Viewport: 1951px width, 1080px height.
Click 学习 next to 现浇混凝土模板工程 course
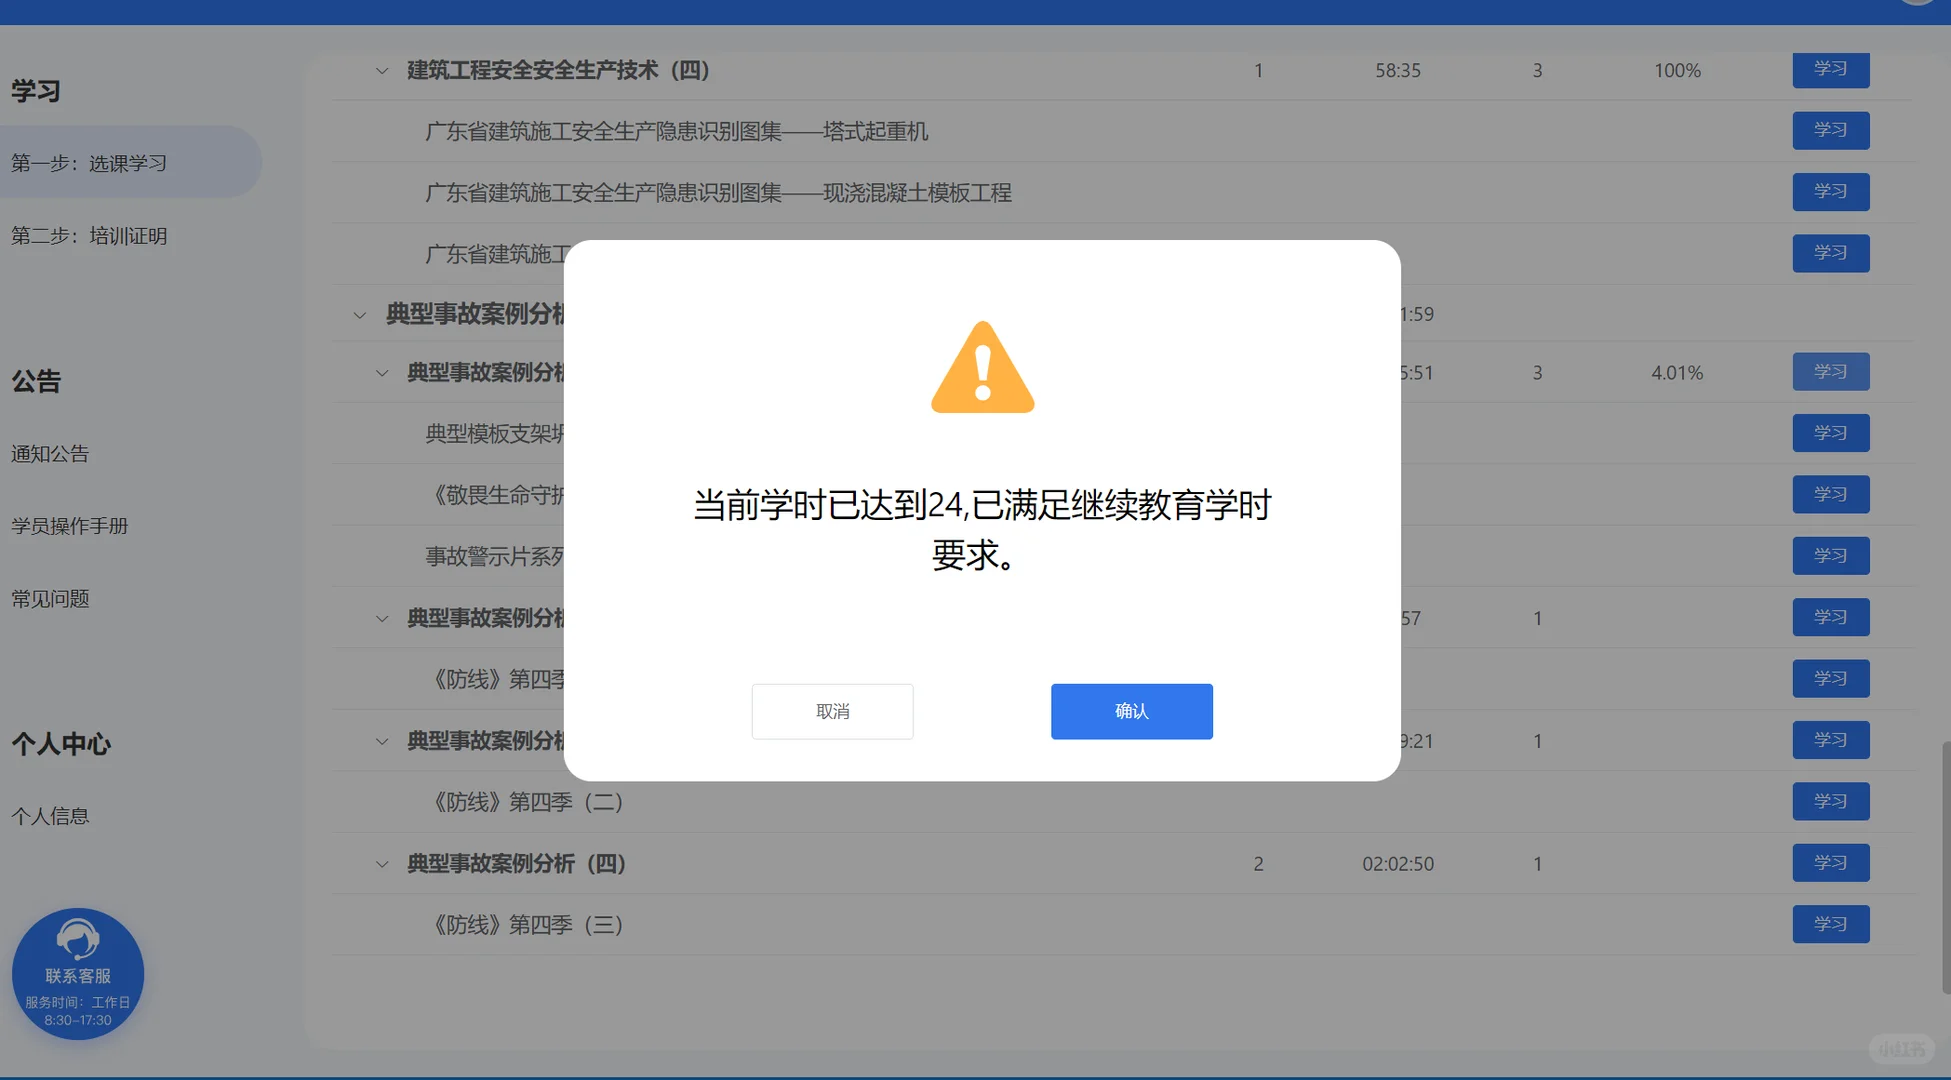tap(1830, 192)
